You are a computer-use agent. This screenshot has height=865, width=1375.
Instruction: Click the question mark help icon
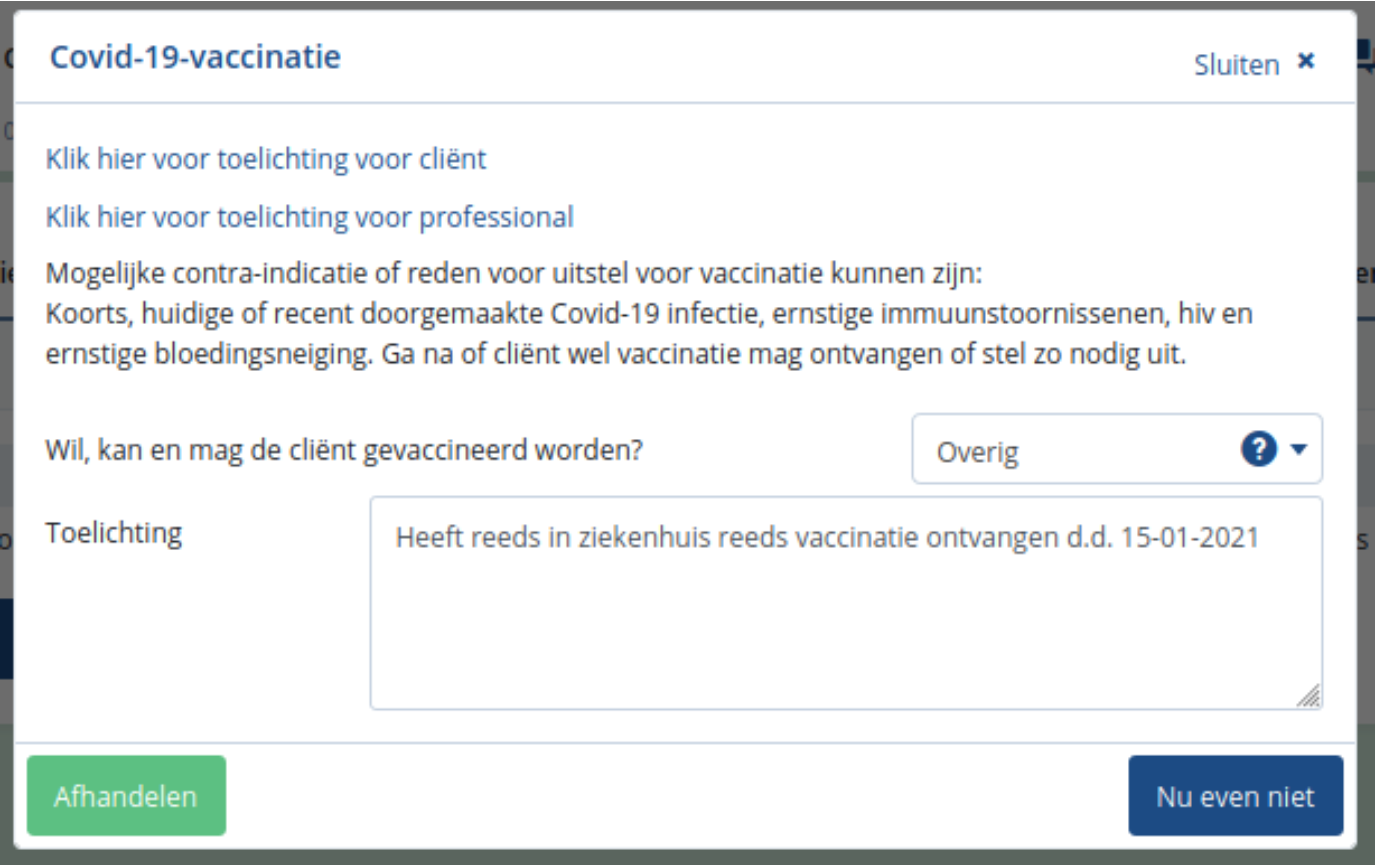pos(1260,450)
